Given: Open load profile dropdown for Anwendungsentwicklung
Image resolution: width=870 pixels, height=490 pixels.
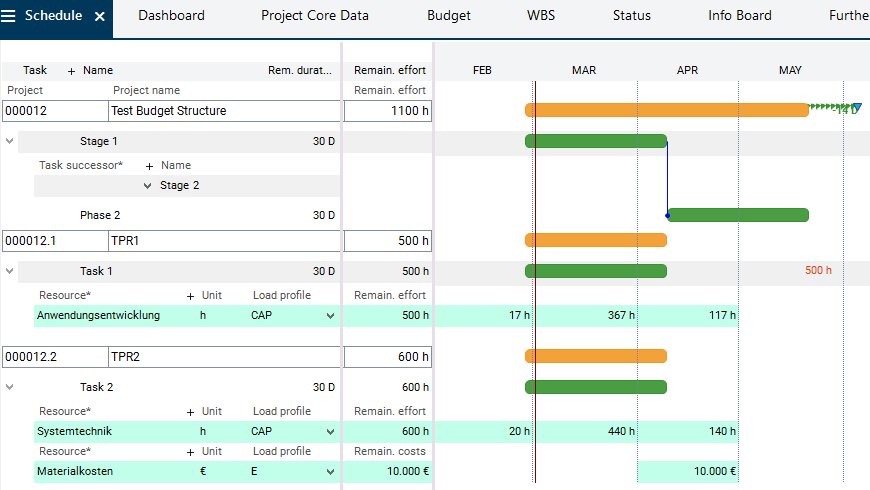Looking at the screenshot, I should (x=331, y=316).
